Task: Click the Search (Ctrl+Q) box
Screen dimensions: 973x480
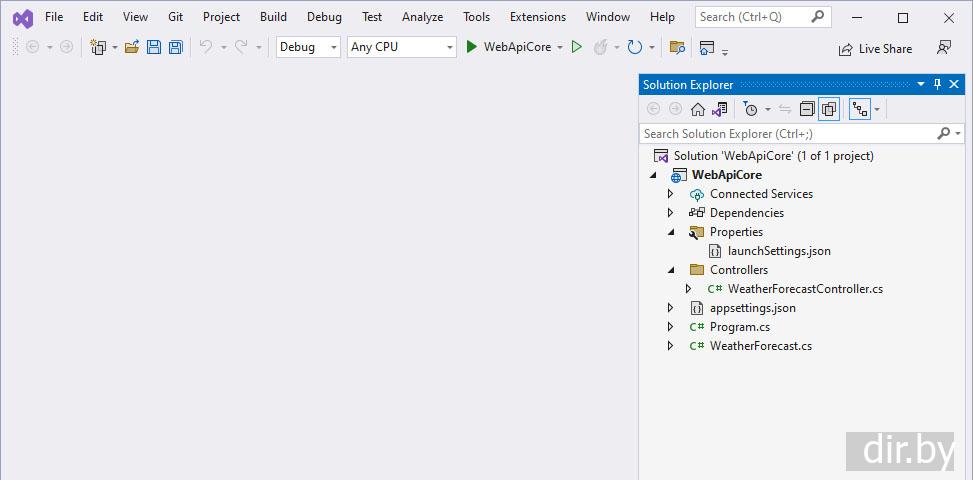Action: click(x=763, y=17)
